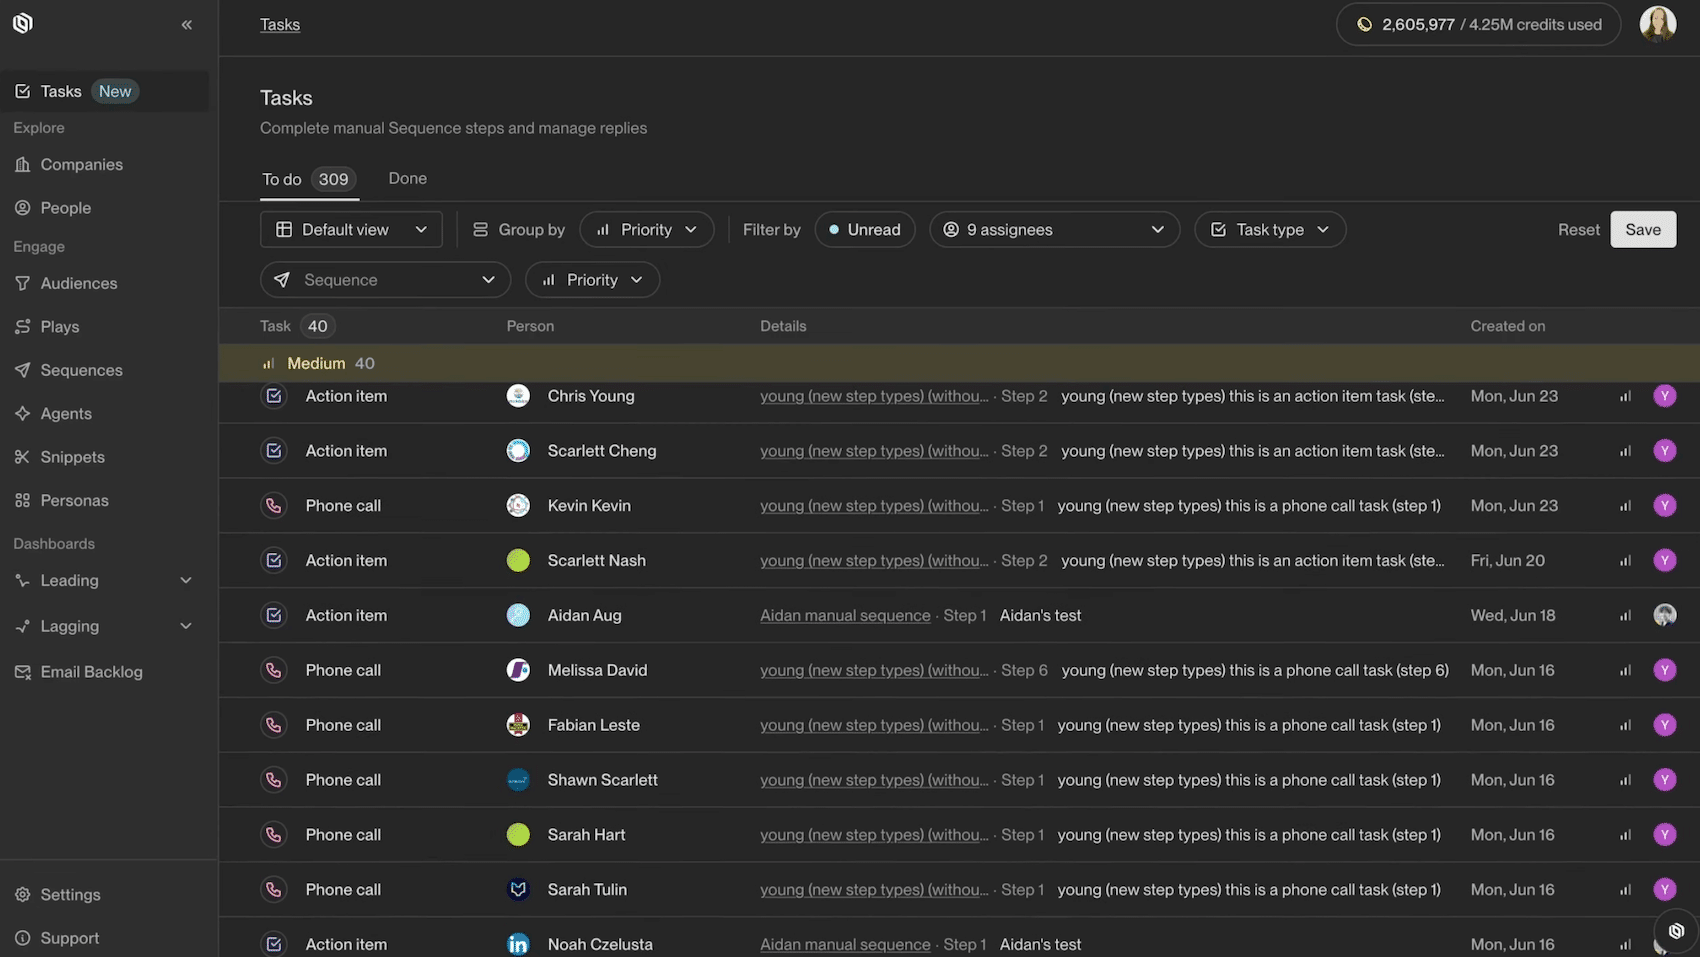The height and width of the screenshot is (957, 1700).
Task: Check the action item box for Chris Young
Action: point(273,396)
